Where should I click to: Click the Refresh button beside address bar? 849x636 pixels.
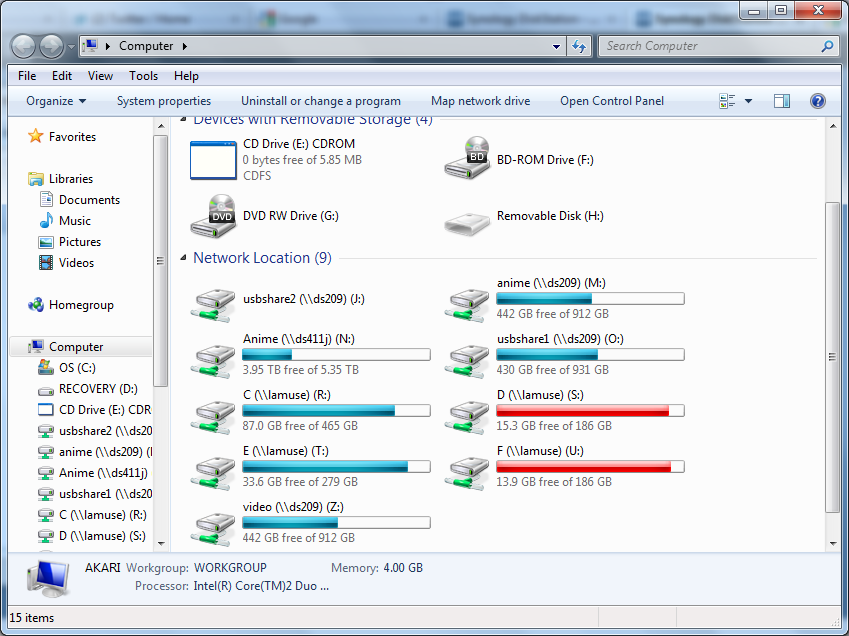579,47
